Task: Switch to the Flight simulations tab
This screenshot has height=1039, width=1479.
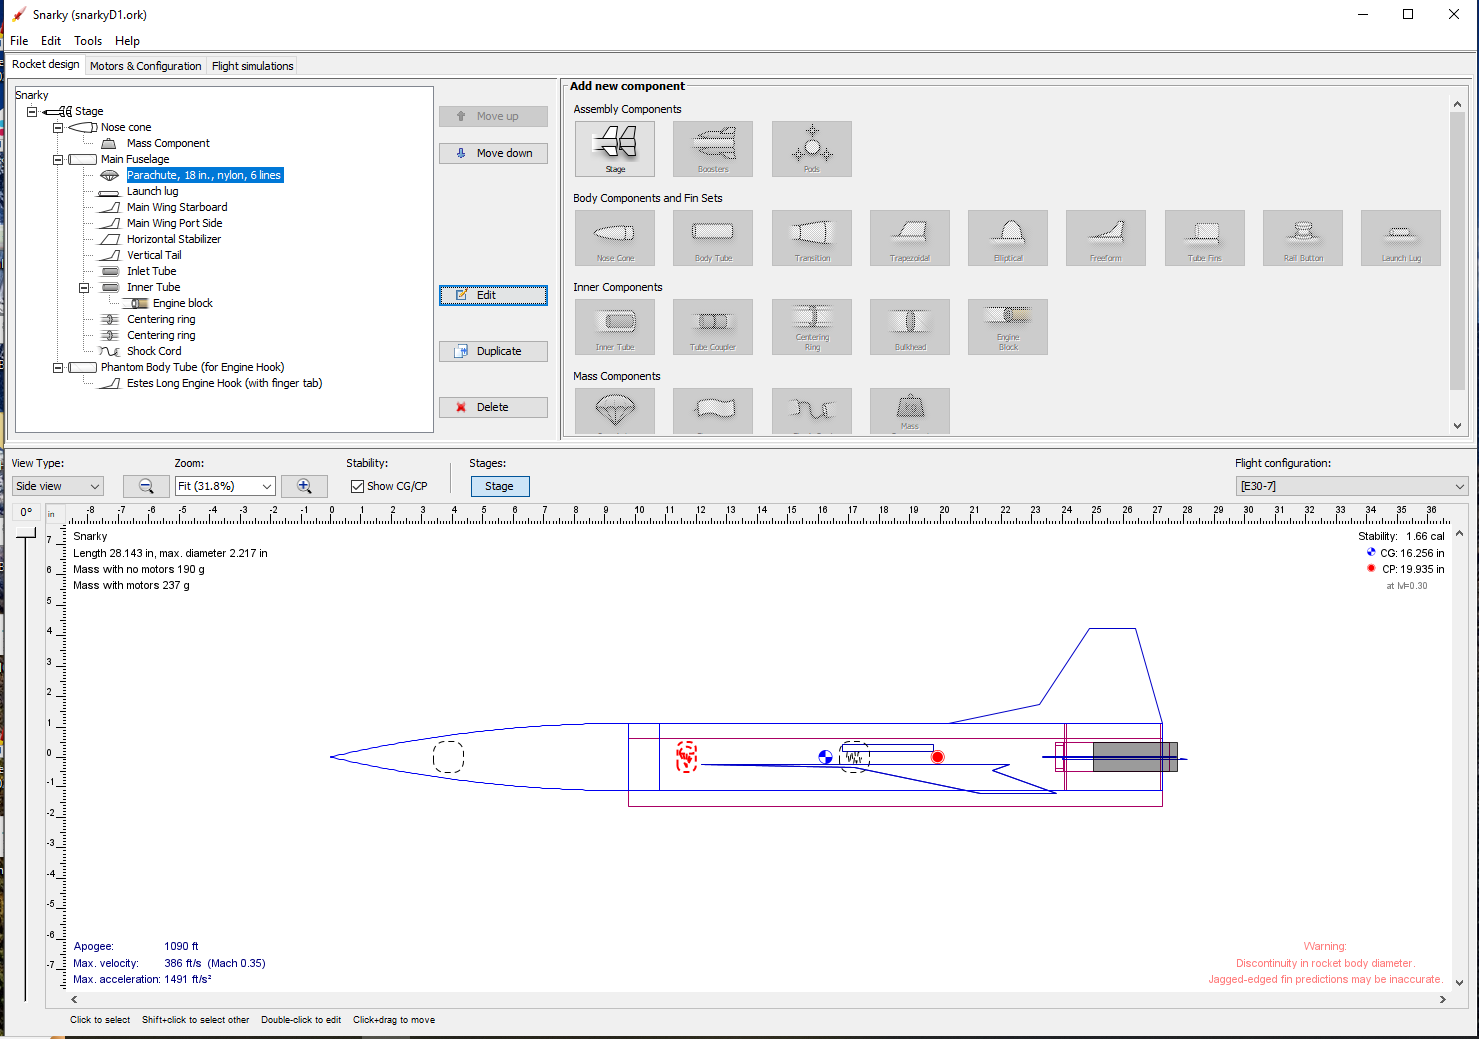Action: pyautogui.click(x=251, y=65)
